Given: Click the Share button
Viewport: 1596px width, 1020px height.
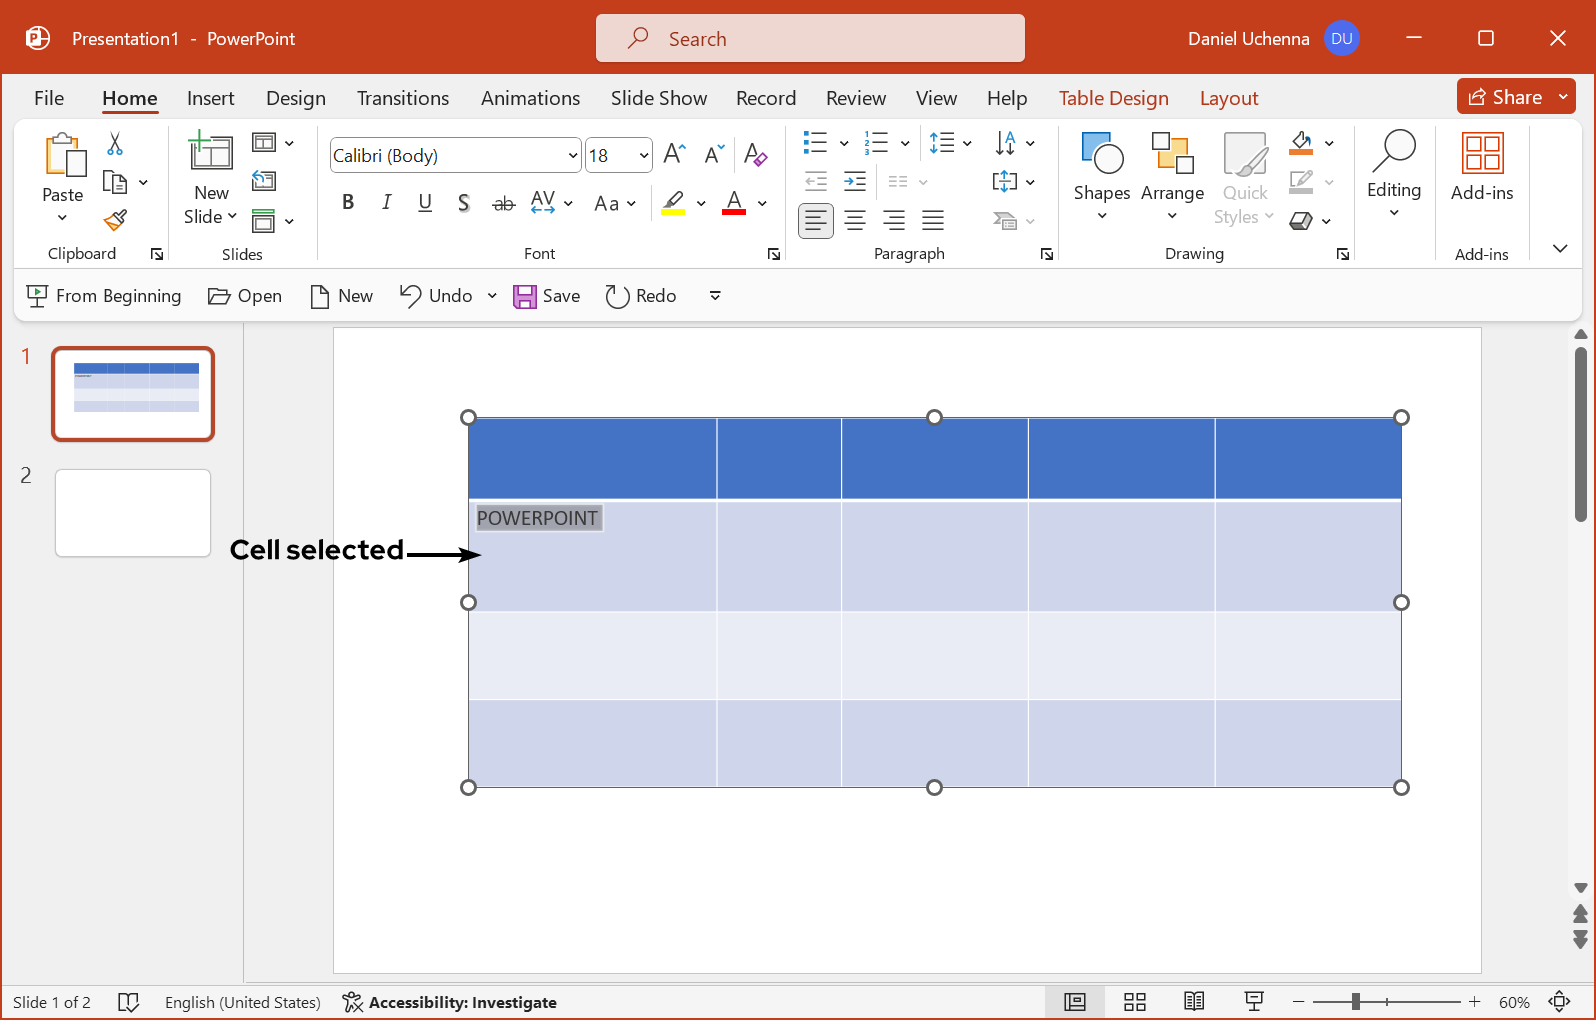Looking at the screenshot, I should tap(1505, 97).
